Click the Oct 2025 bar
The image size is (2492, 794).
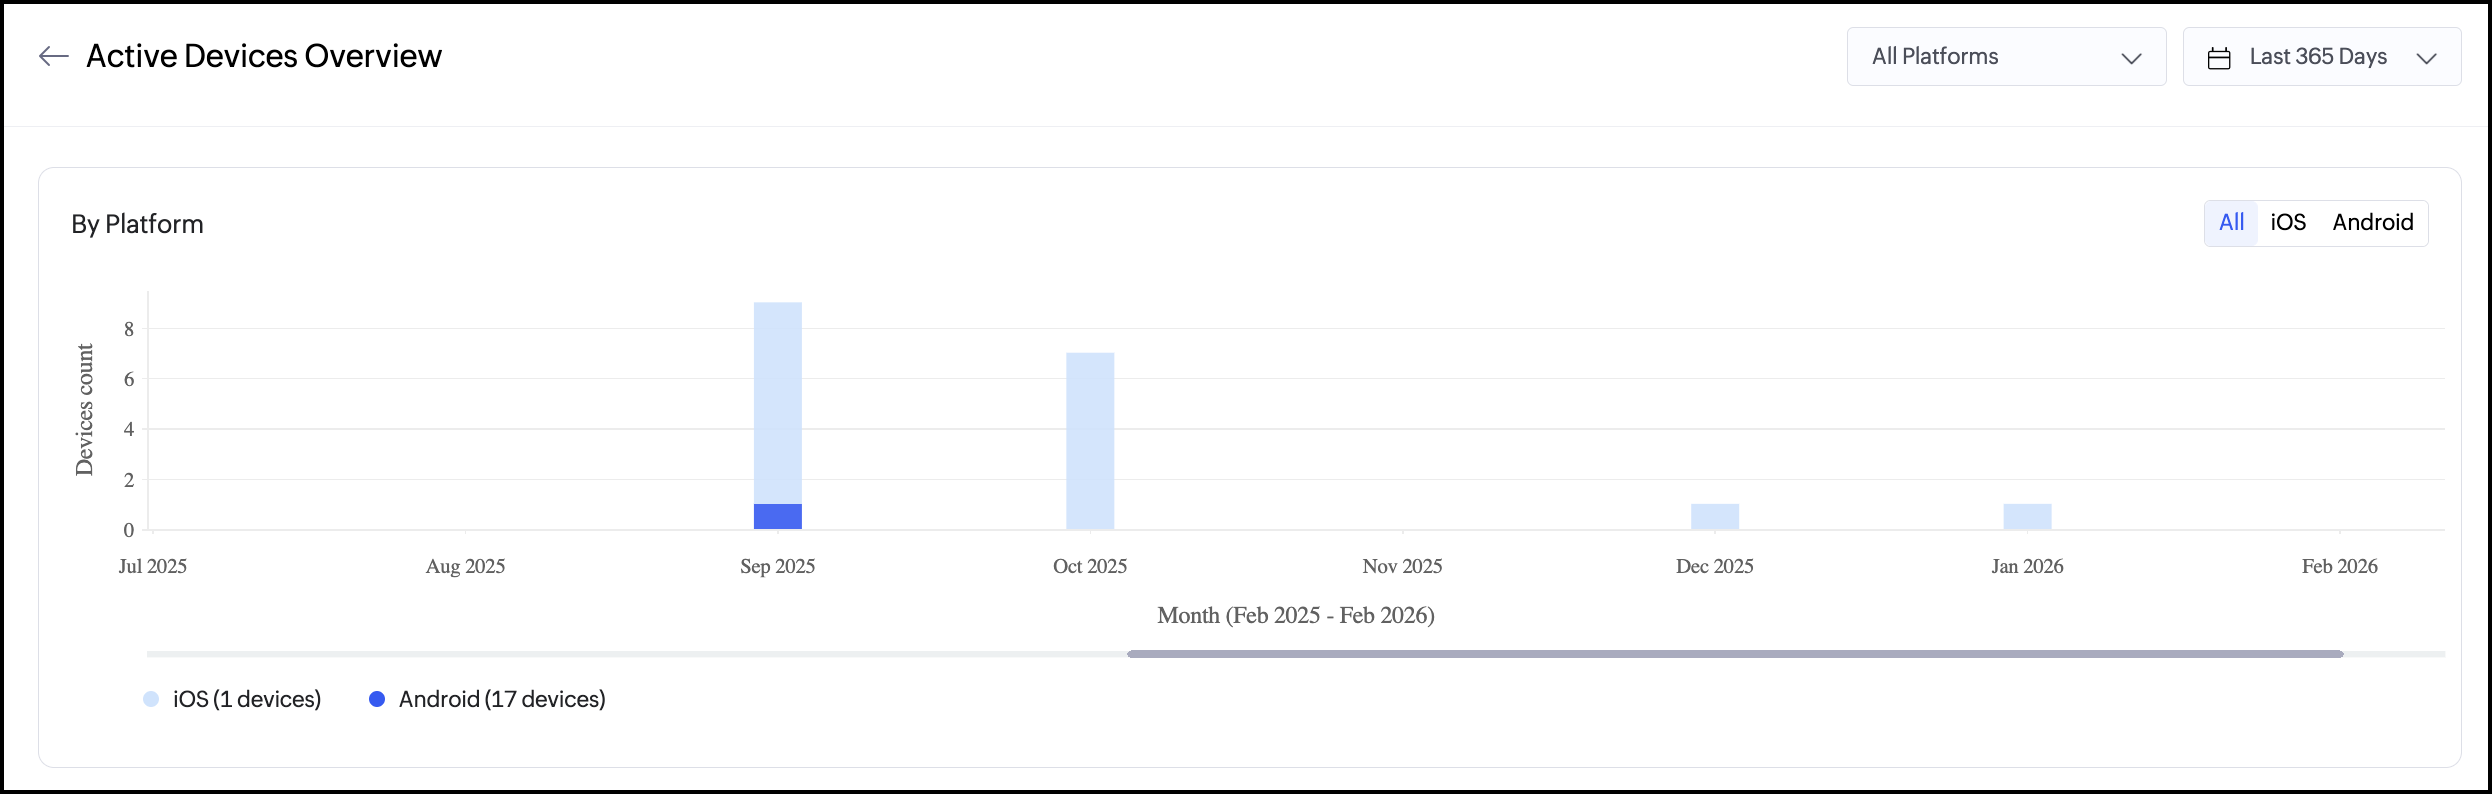[x=1090, y=440]
